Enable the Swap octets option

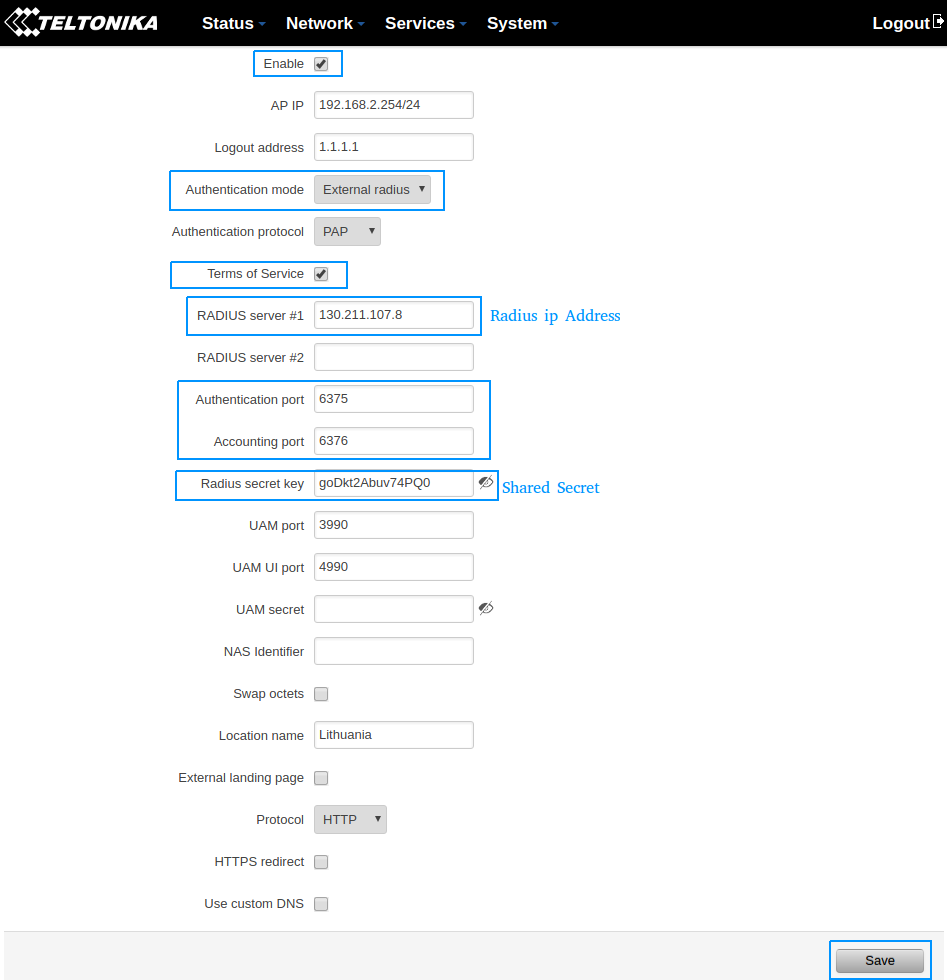321,694
